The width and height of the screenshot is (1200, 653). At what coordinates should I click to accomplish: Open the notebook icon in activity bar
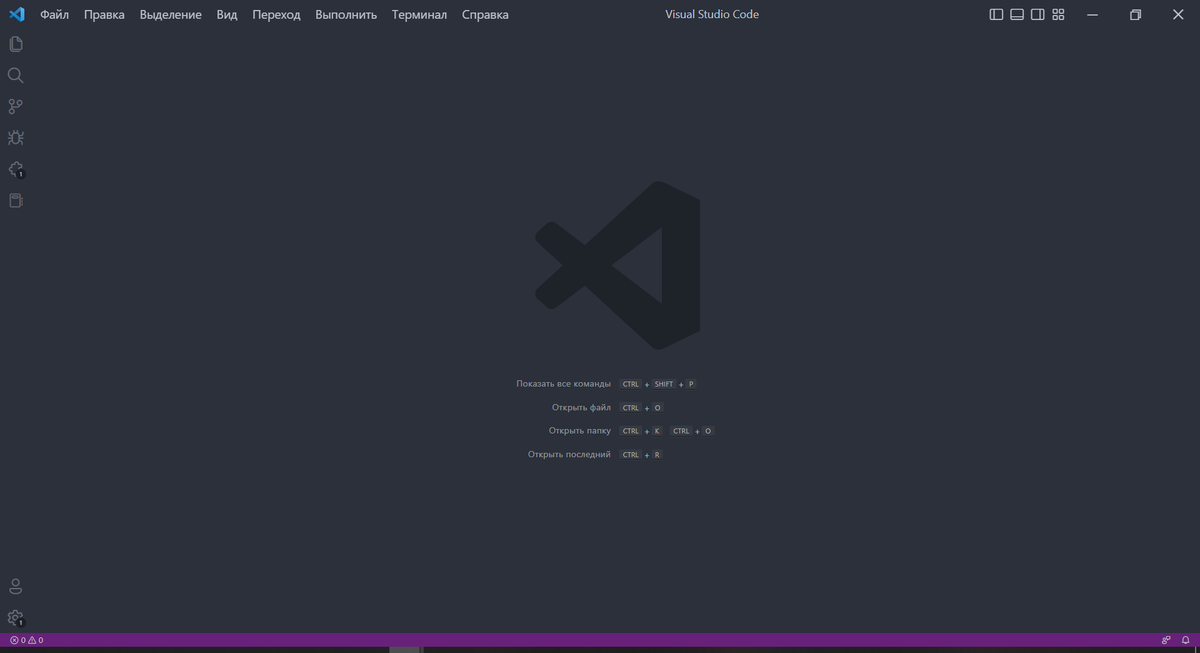click(16, 200)
